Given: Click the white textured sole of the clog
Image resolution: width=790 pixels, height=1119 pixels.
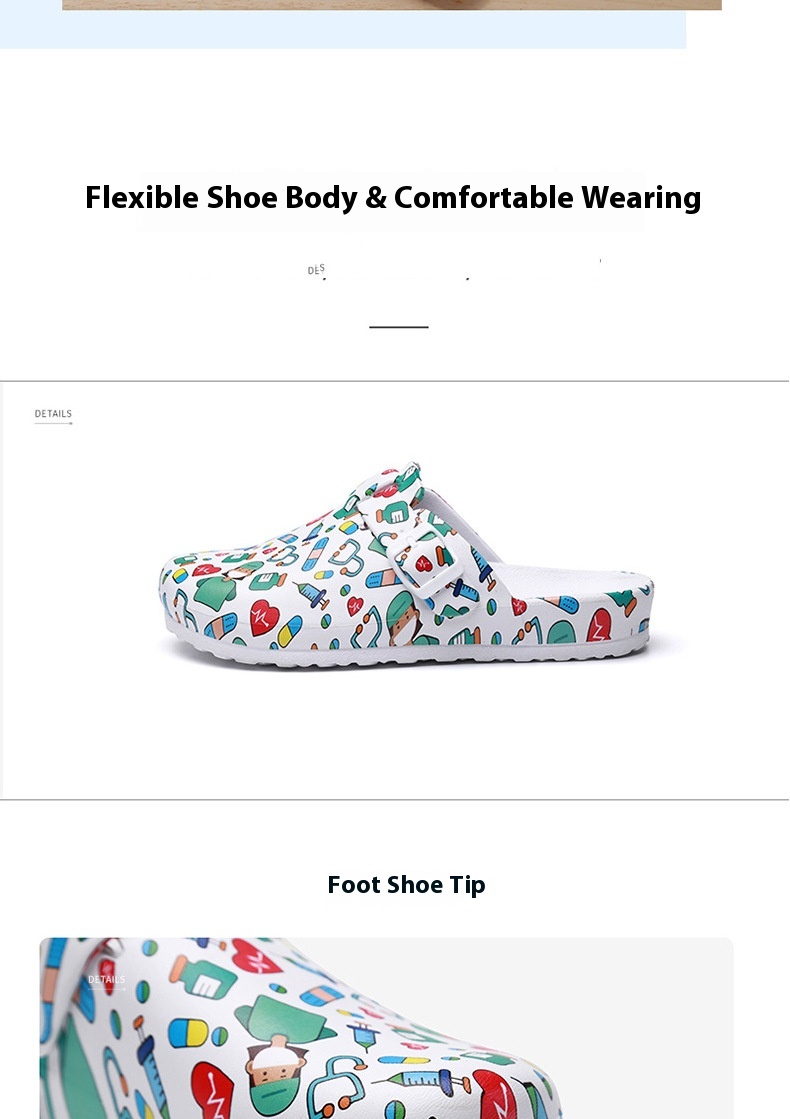Looking at the screenshot, I should 400,655.
